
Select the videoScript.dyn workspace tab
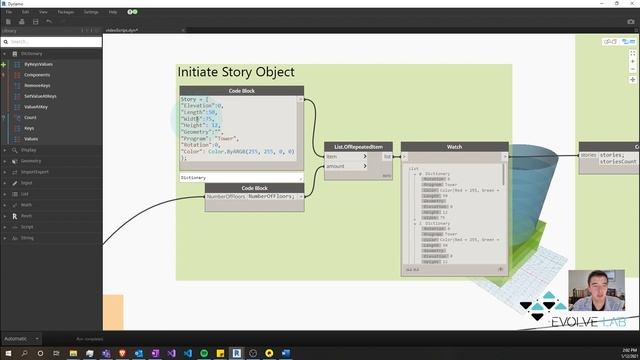click(x=122, y=30)
